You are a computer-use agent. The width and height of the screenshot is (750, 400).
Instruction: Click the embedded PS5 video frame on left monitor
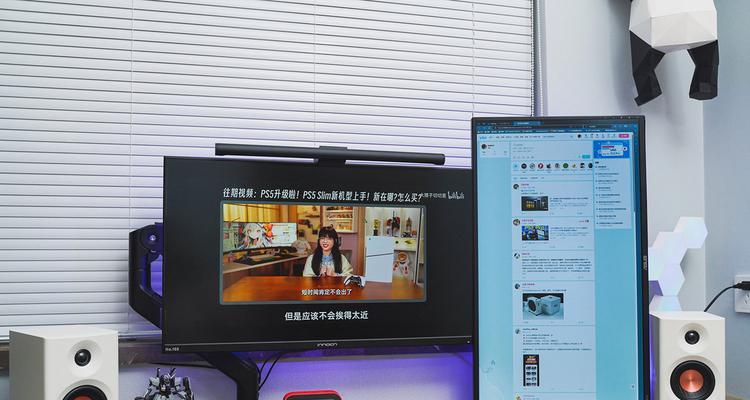pyautogui.click(x=323, y=253)
